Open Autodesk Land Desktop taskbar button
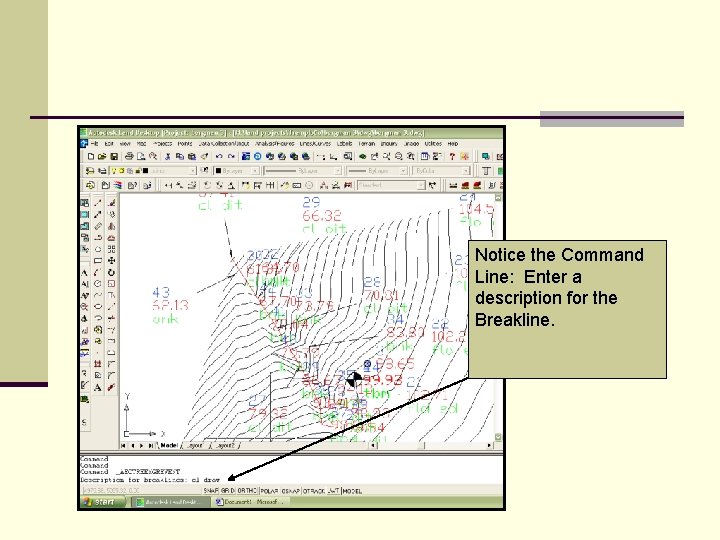Viewport: 720px width, 540px height. pos(171,502)
